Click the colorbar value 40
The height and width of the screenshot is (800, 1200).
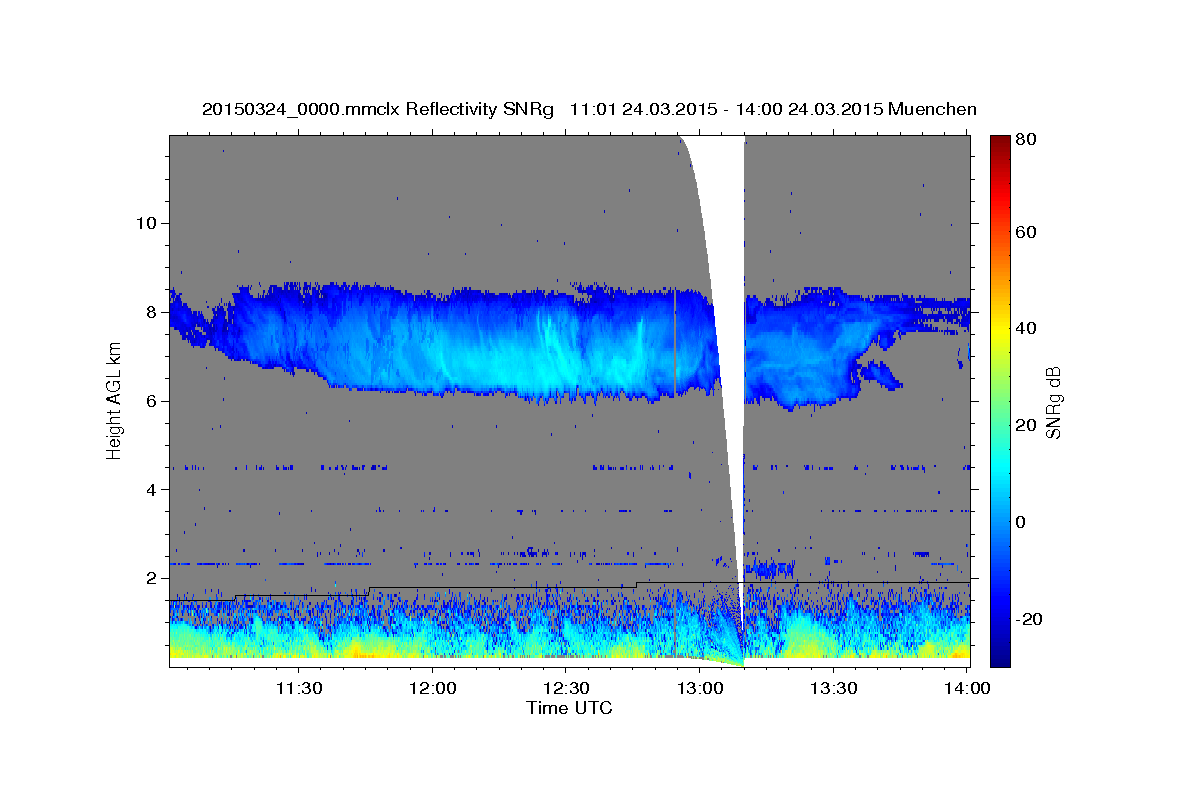coord(1025,328)
